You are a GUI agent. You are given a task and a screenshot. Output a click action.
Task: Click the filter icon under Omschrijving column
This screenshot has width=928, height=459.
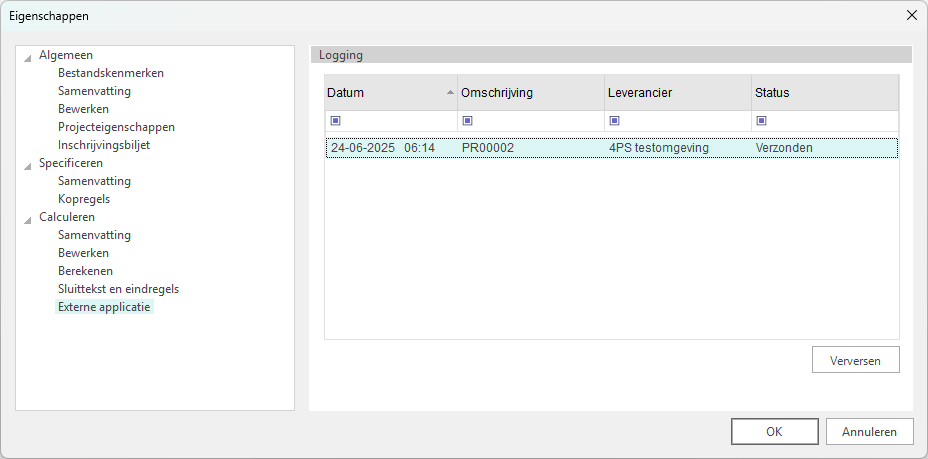[x=467, y=121]
